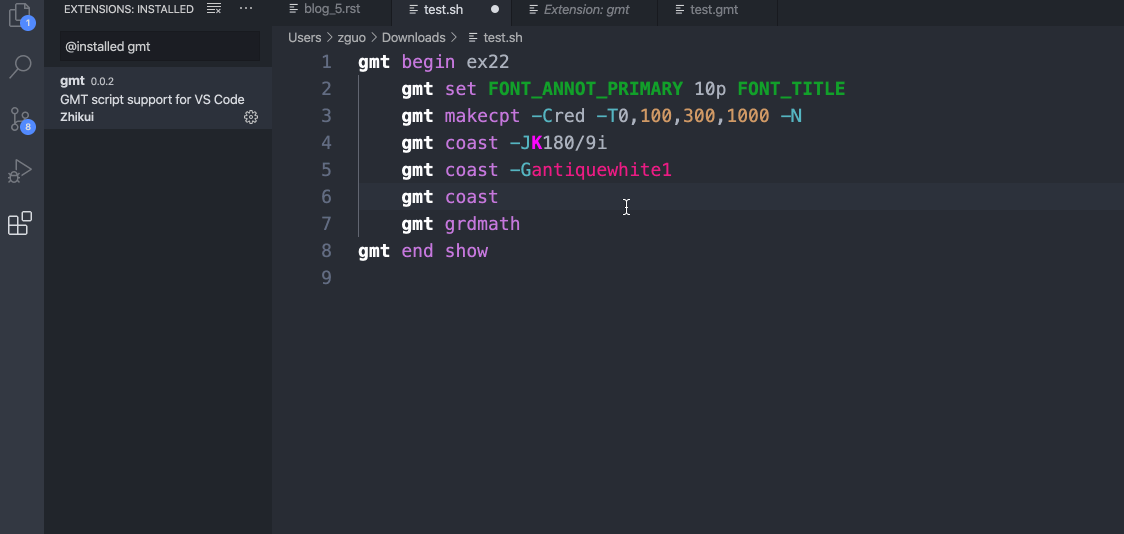The height and width of the screenshot is (534, 1124).
Task: Click FONT_TITLE on line 2
Action: click(x=791, y=89)
